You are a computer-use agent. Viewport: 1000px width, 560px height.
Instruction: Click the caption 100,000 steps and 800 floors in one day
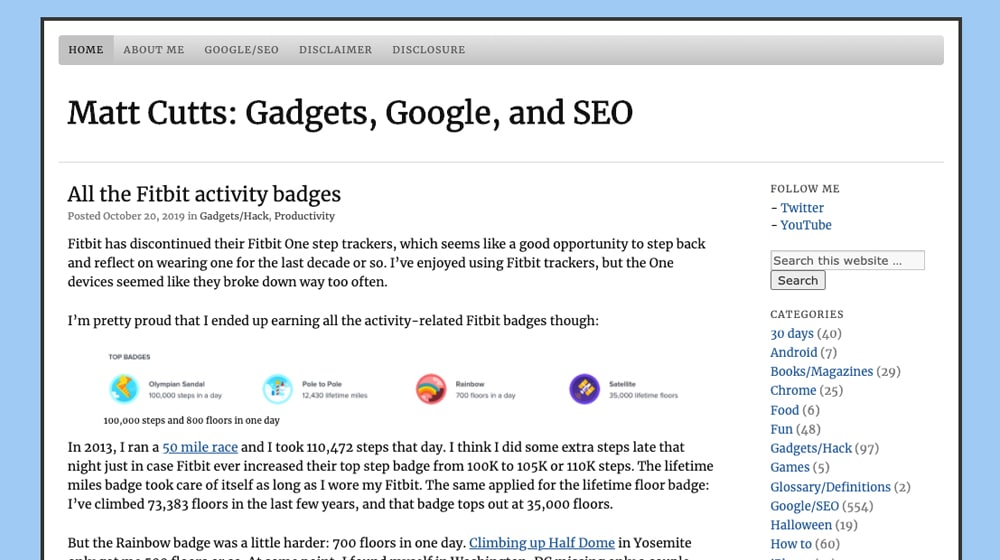[191, 420]
